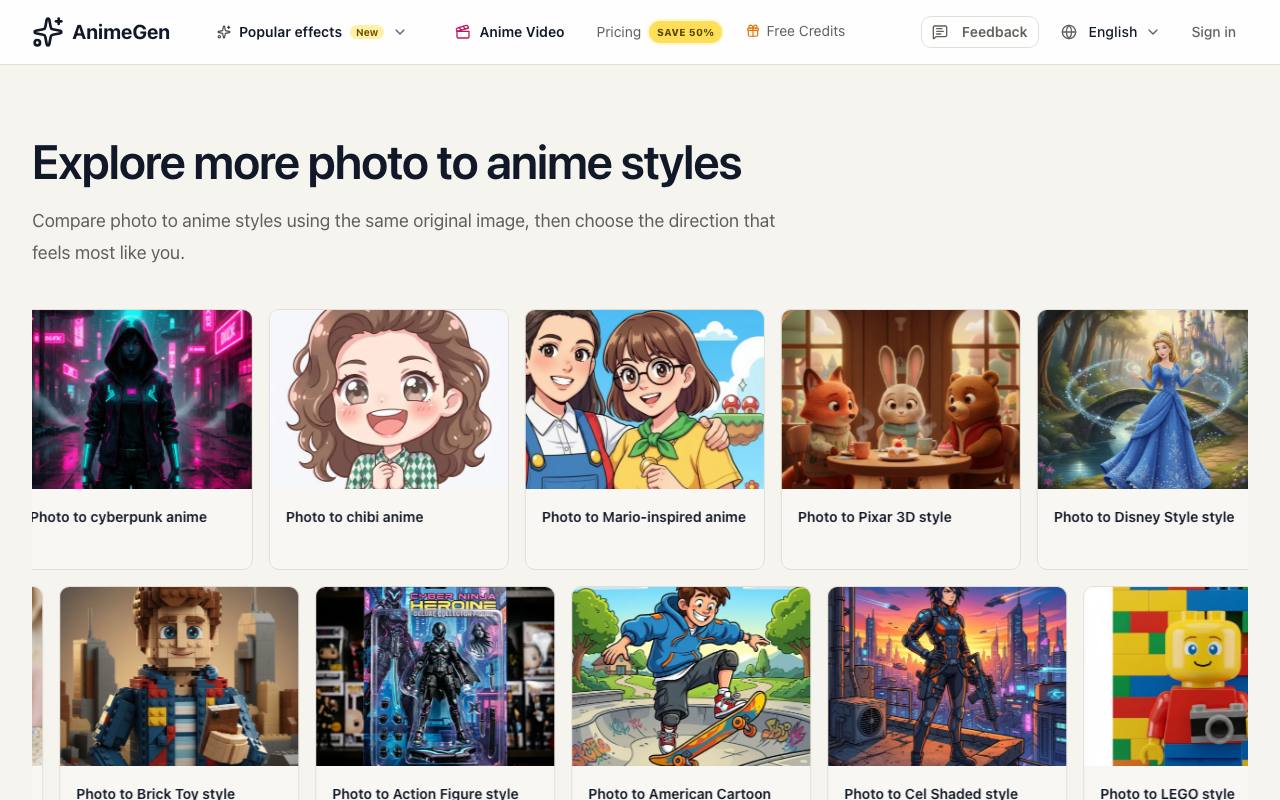Expand the Popular effects dropdown chevron
Screen dimensions: 1280x800
pyautogui.click(x=400, y=32)
